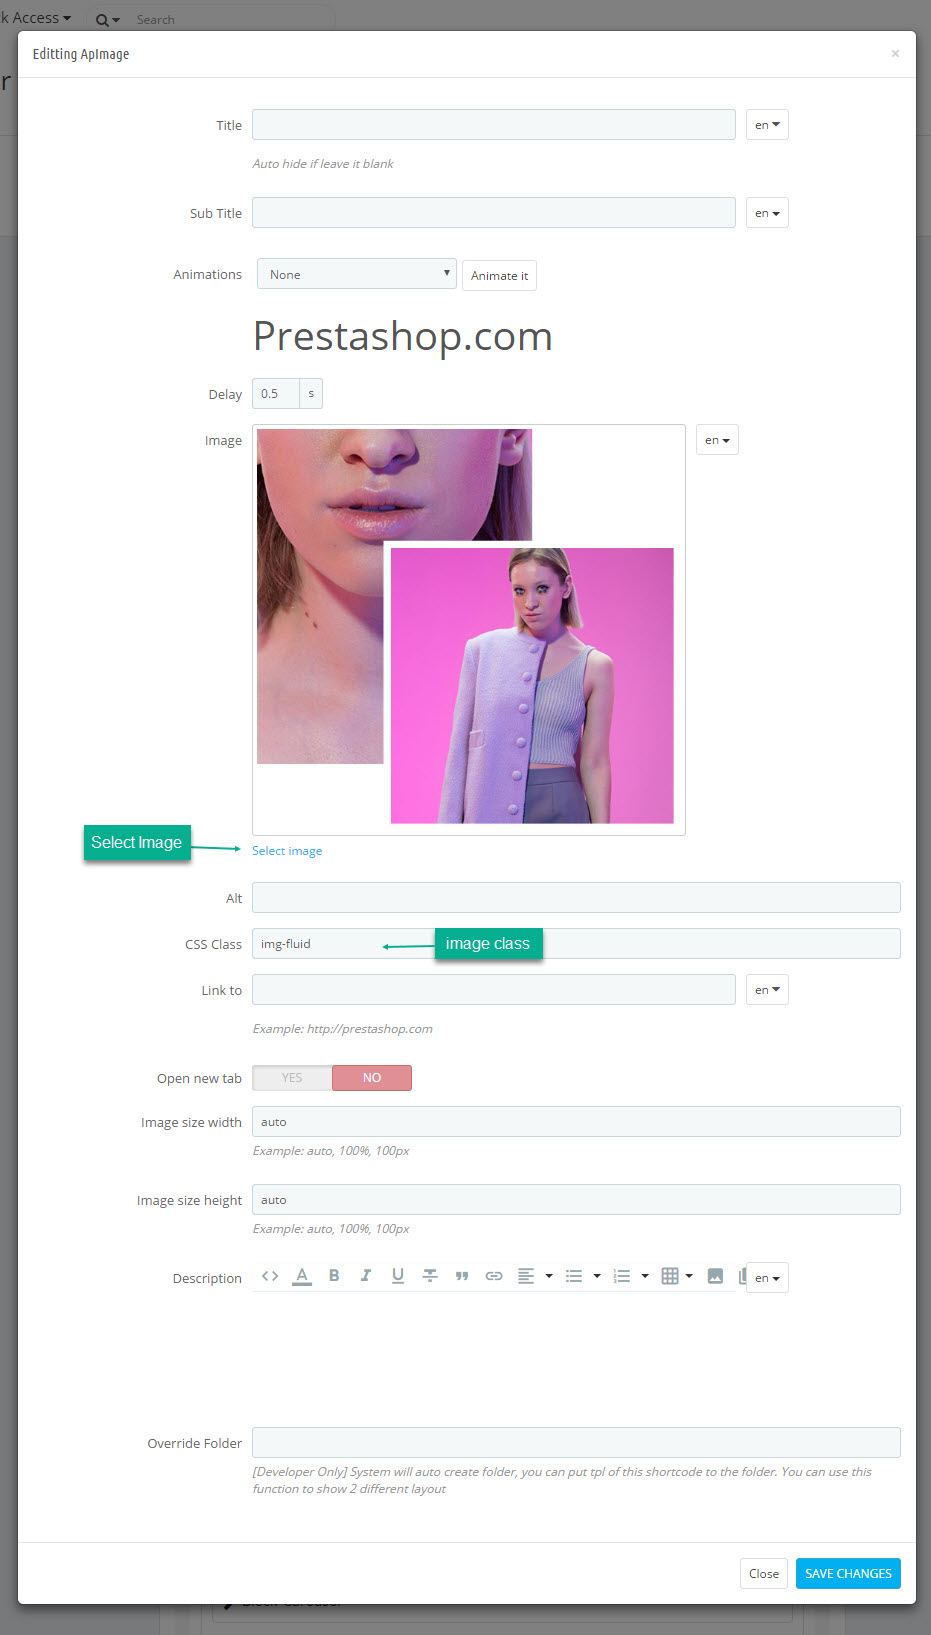Click the table icon in editor
Screen dimensions: 931x1635
670,1276
